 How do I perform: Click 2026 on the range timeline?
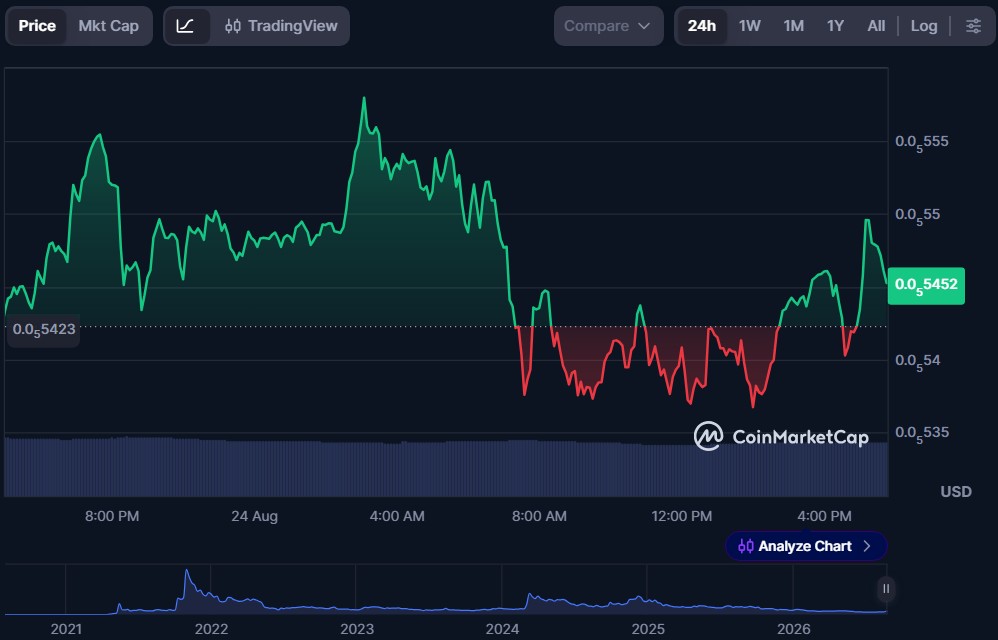tap(794, 629)
